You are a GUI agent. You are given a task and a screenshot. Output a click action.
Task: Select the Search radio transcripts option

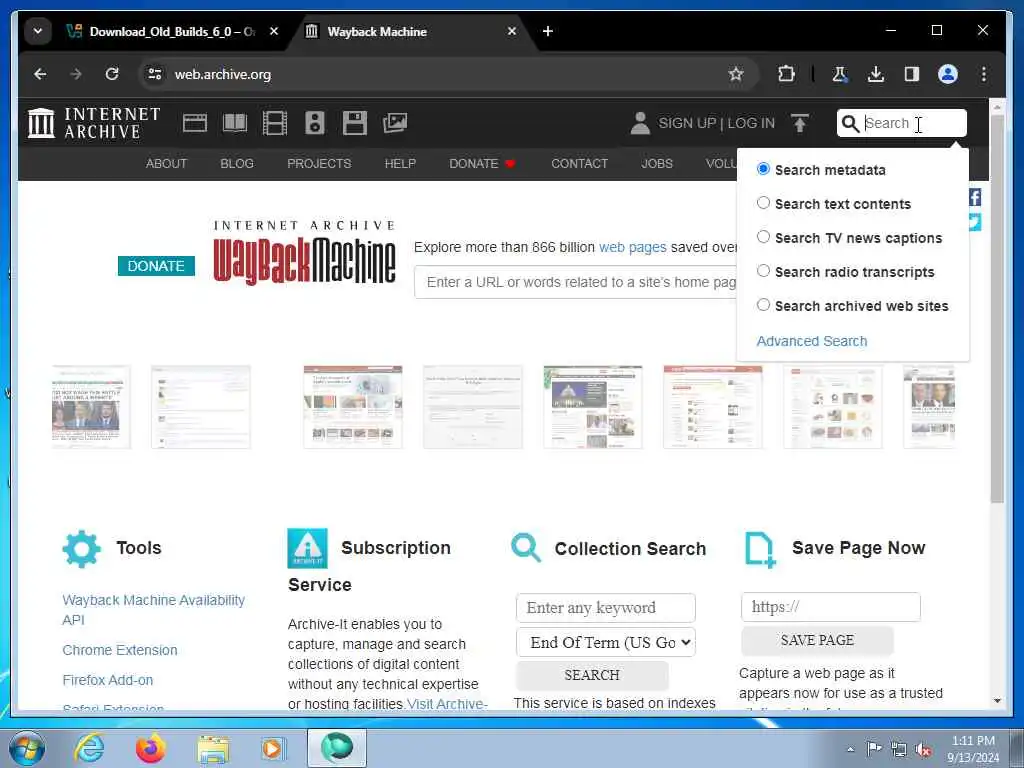(763, 271)
